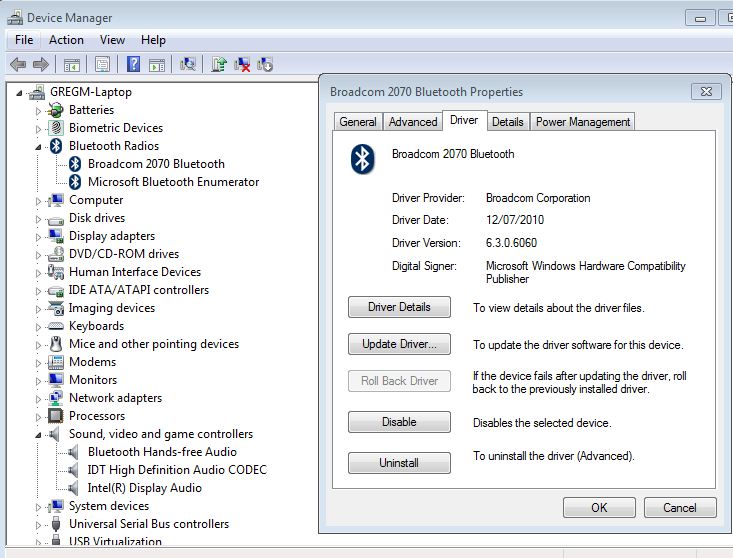
Task: Switch to the Advanced tab
Action: coord(413,122)
